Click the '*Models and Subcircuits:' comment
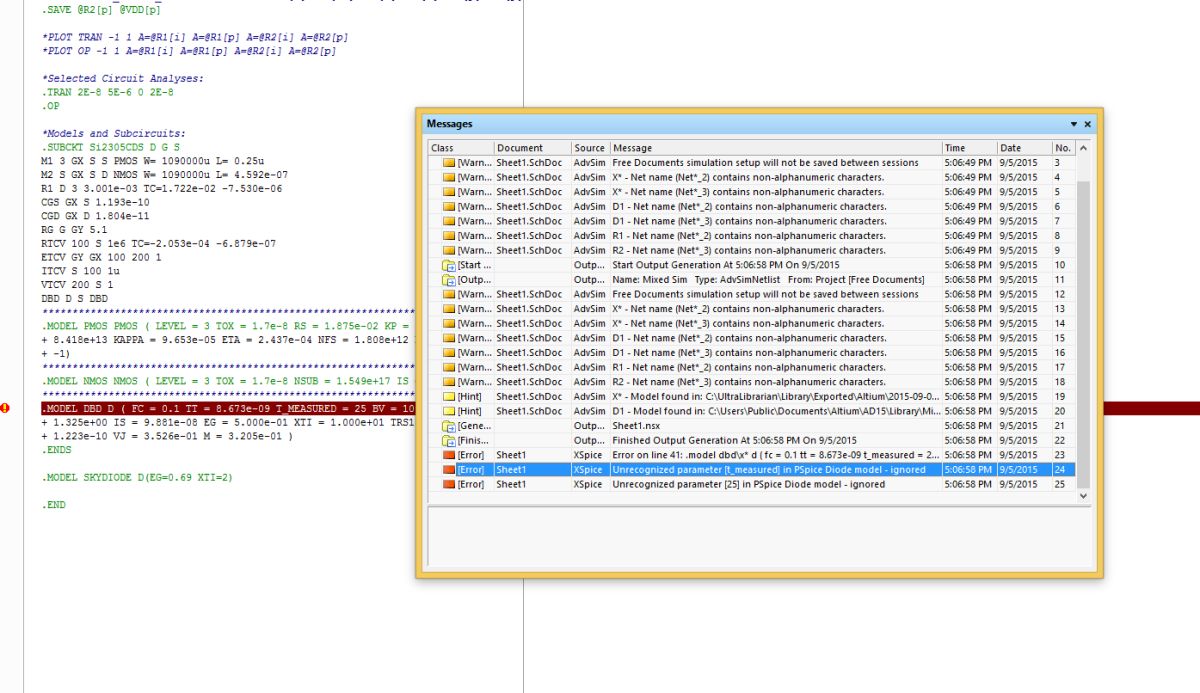The image size is (1200, 693). coord(113,133)
